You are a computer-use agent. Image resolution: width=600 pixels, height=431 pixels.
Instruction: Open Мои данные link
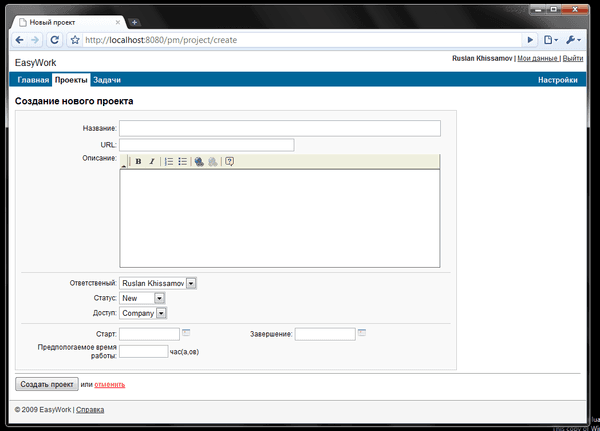[537, 58]
